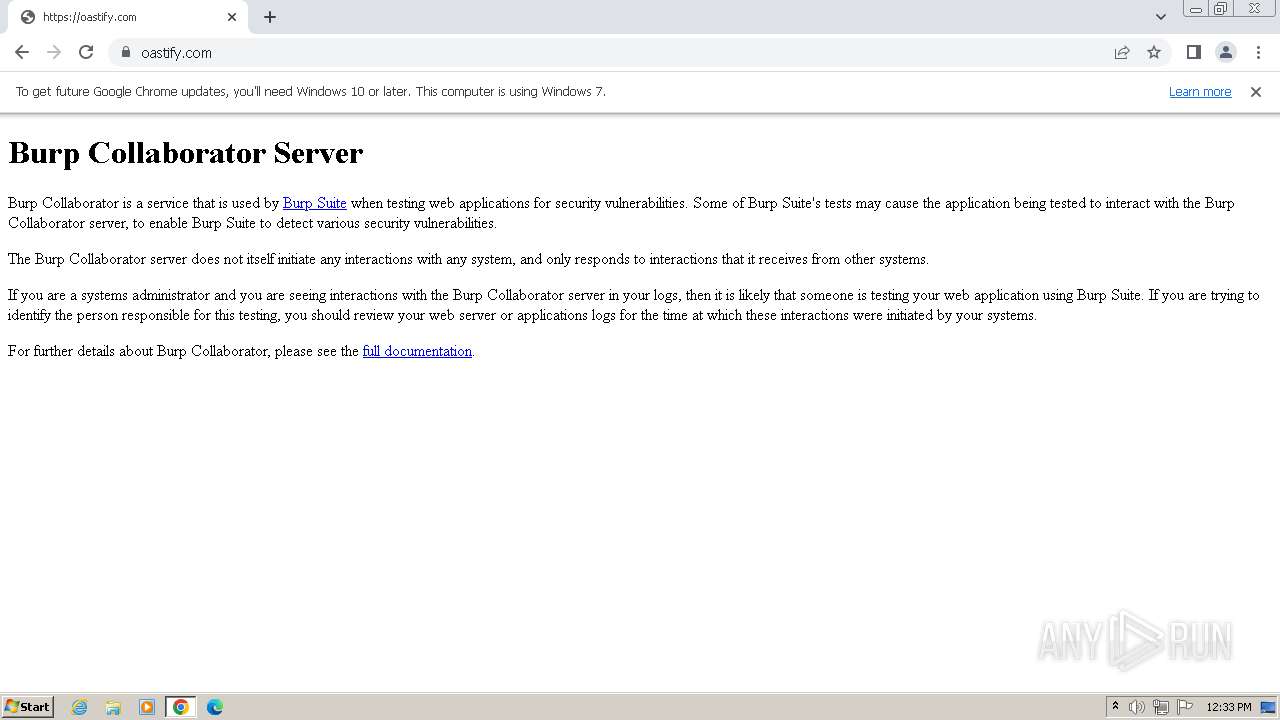
Task: Launch Microsoft Edge from taskbar
Action: point(215,707)
